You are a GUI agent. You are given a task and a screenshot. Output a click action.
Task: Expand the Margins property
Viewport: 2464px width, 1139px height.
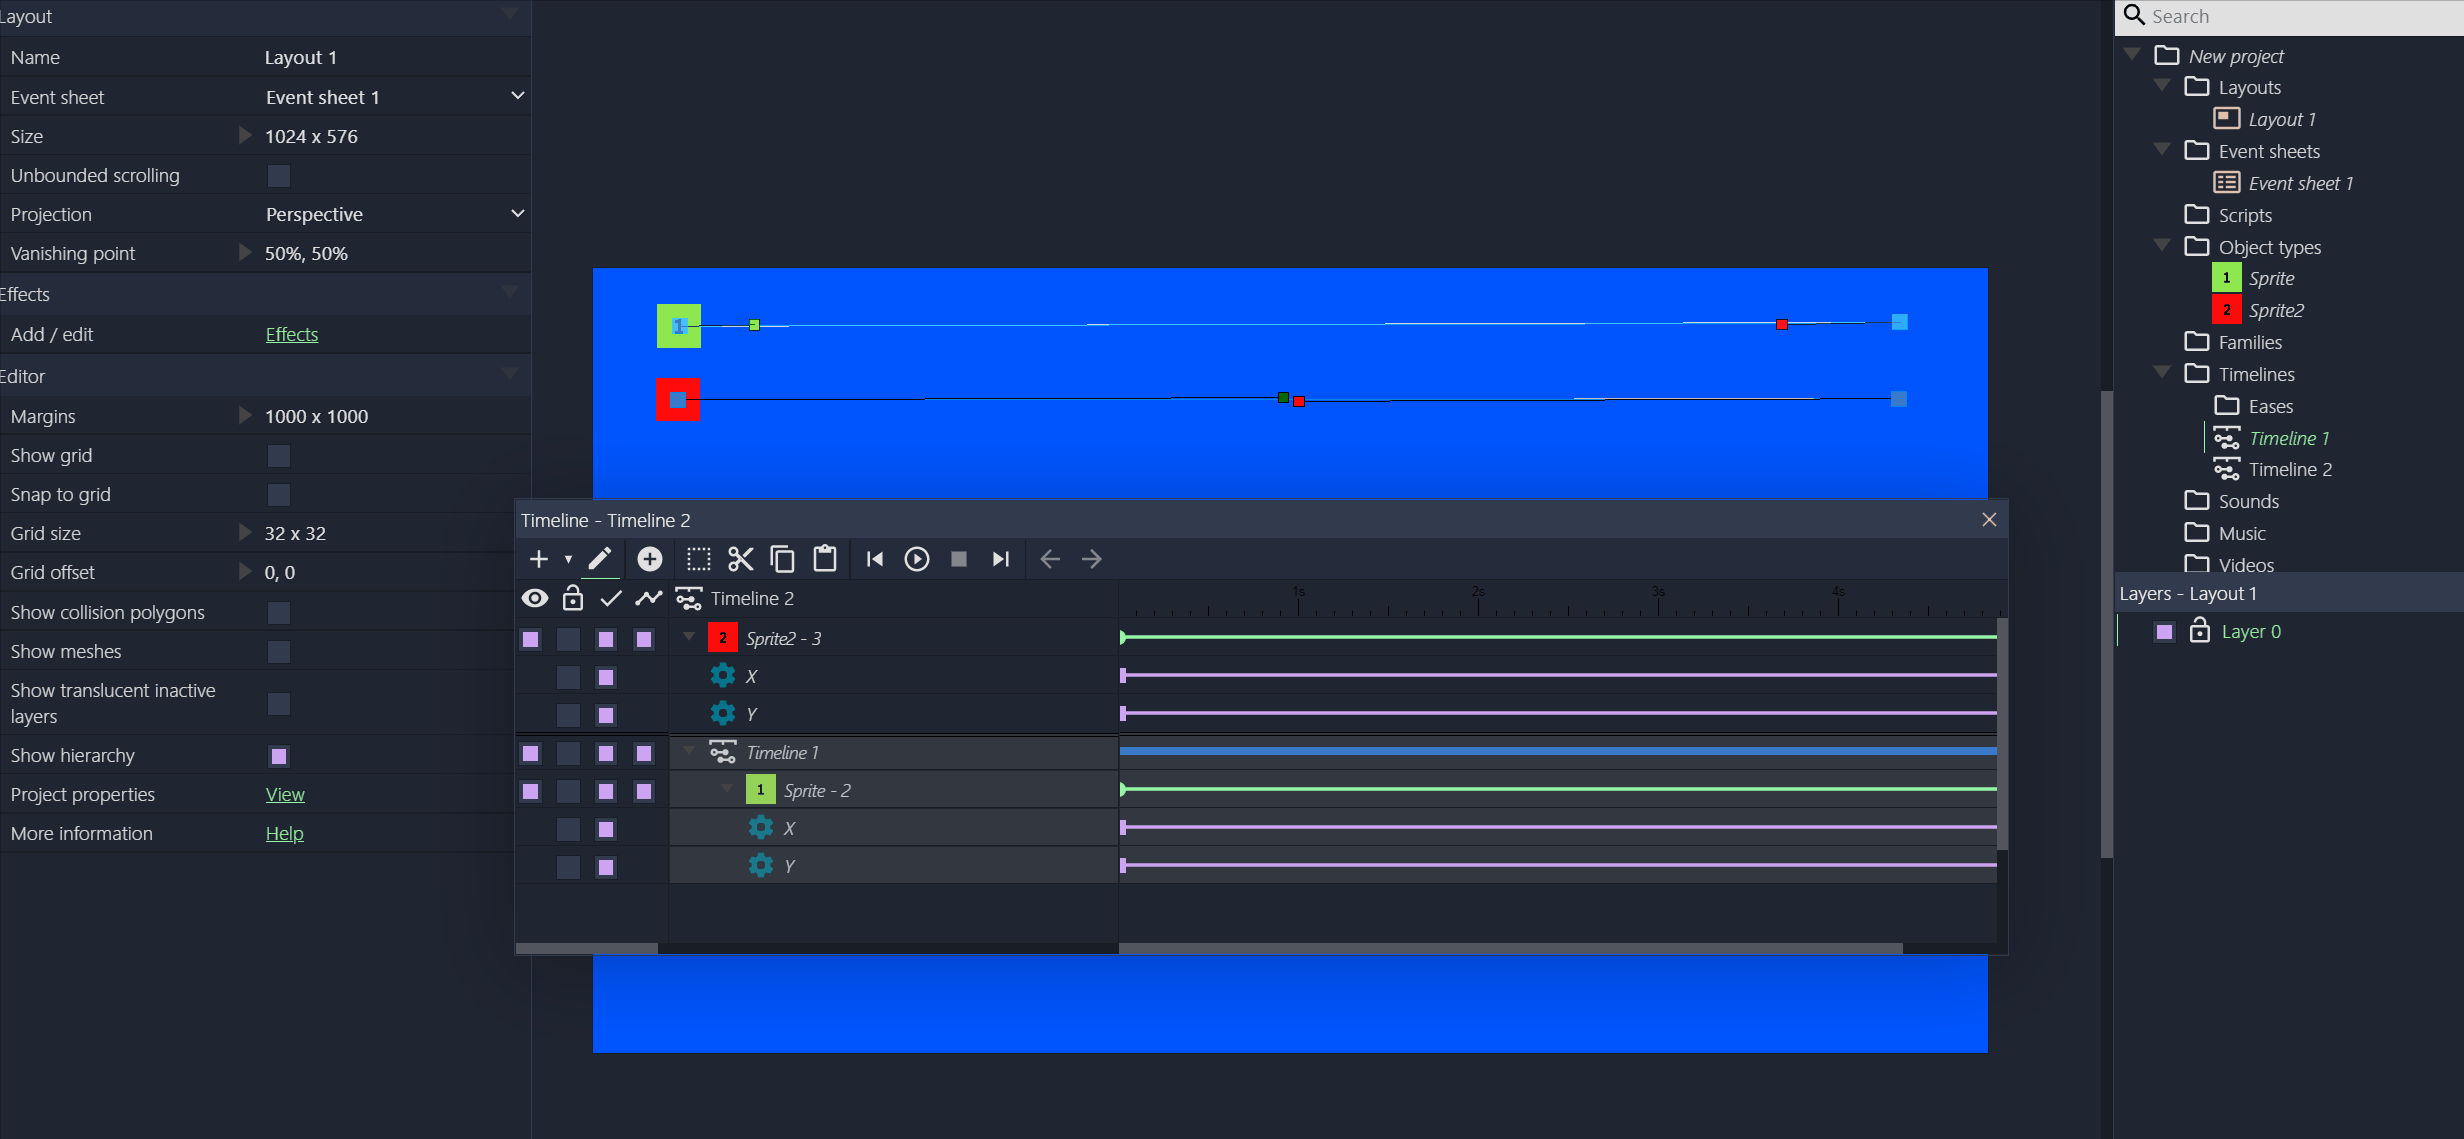point(244,415)
